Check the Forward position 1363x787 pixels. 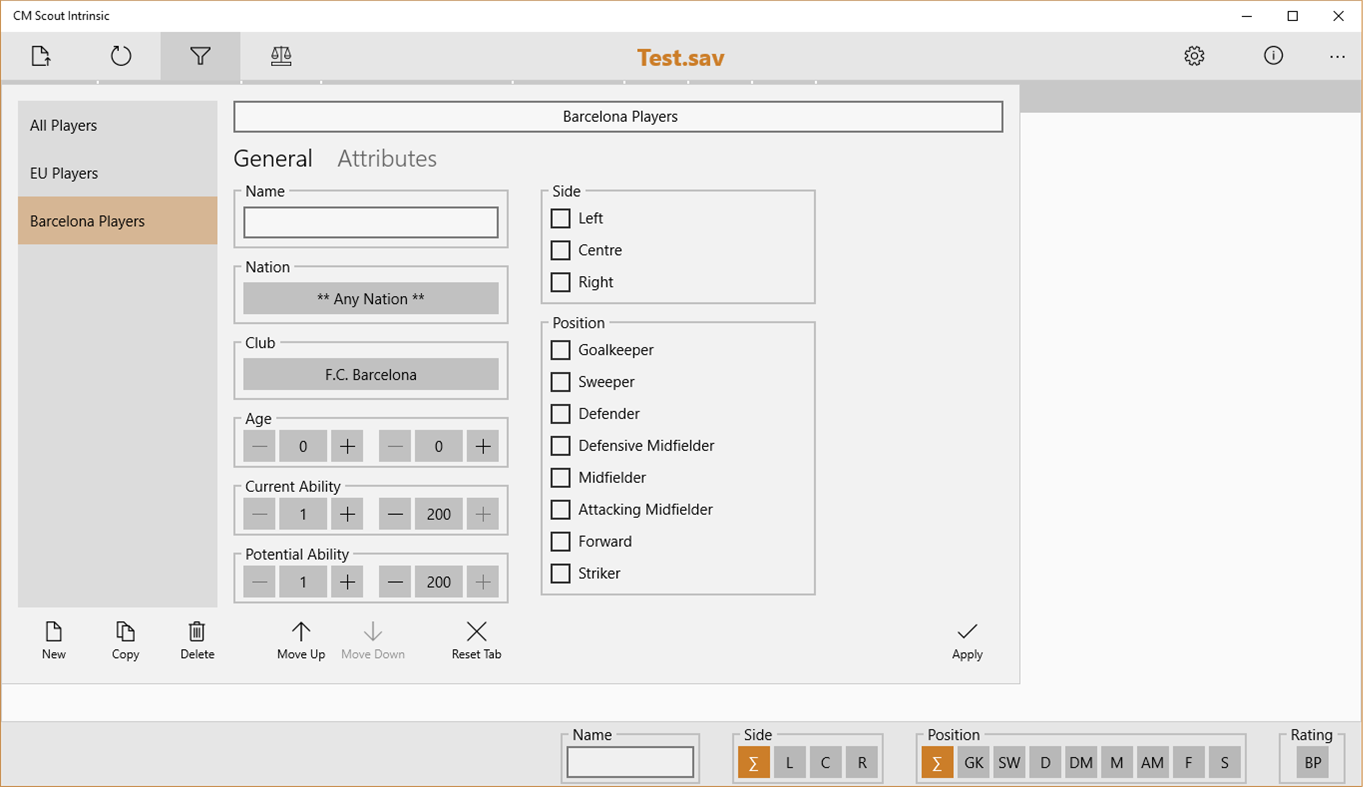(x=561, y=542)
